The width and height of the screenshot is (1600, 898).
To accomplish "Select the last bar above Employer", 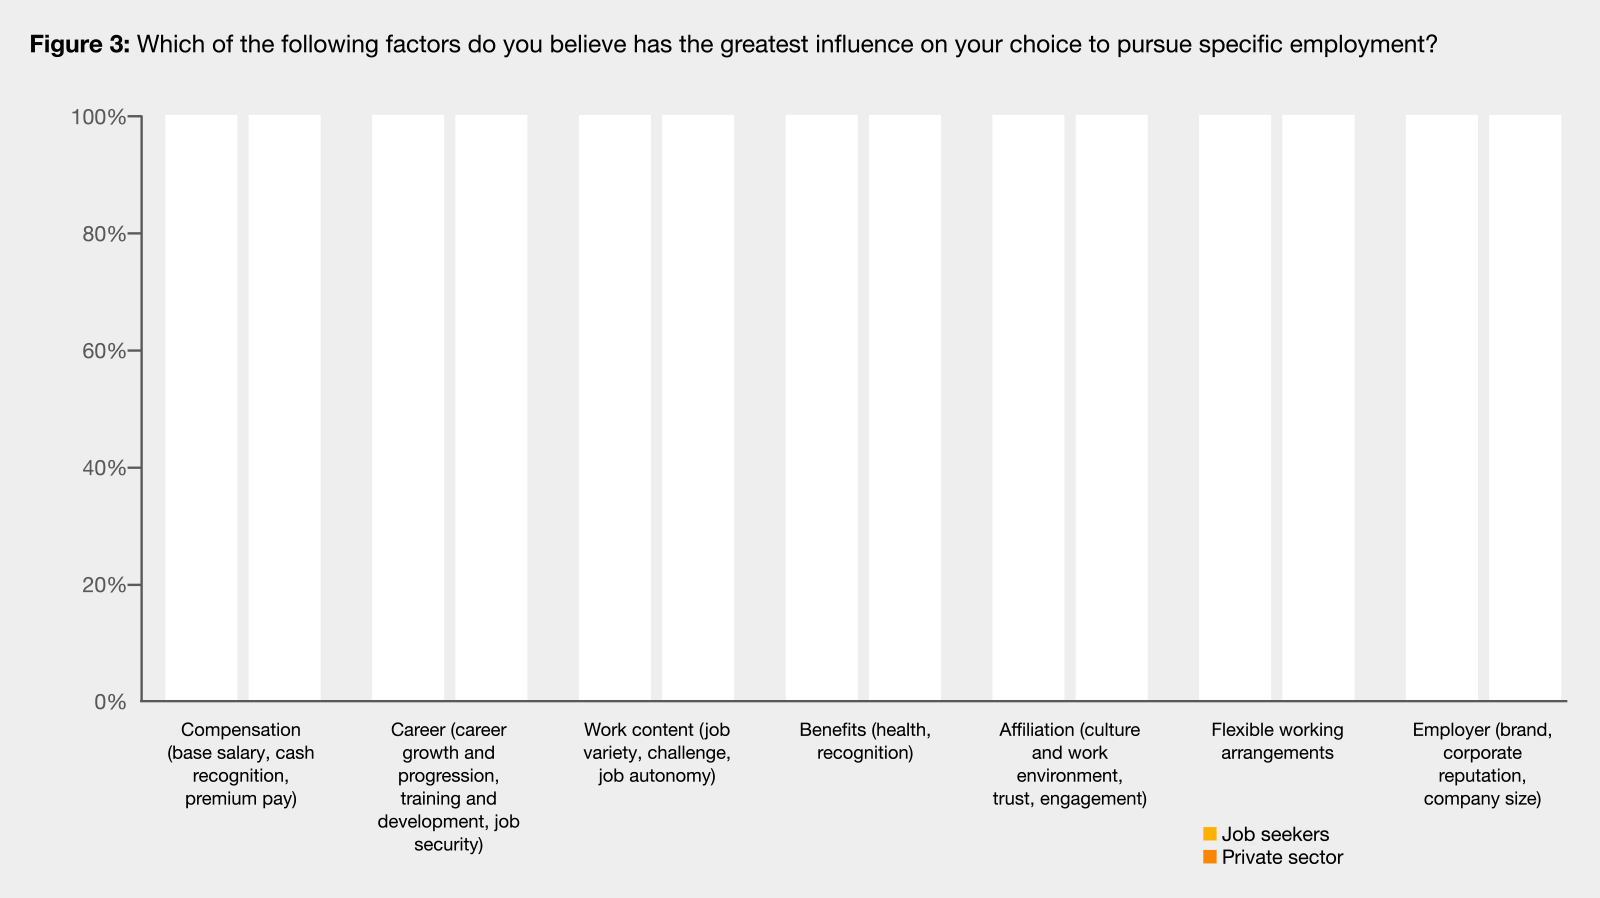I will (x=1525, y=408).
